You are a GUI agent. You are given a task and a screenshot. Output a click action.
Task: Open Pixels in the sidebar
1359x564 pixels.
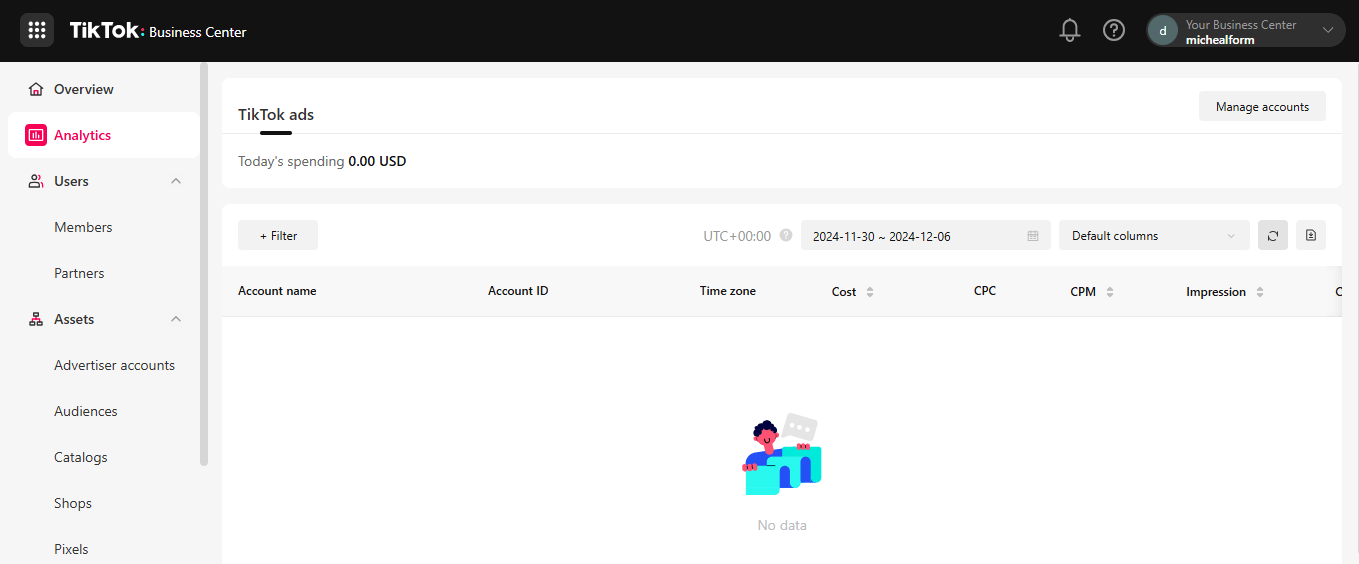click(x=71, y=549)
